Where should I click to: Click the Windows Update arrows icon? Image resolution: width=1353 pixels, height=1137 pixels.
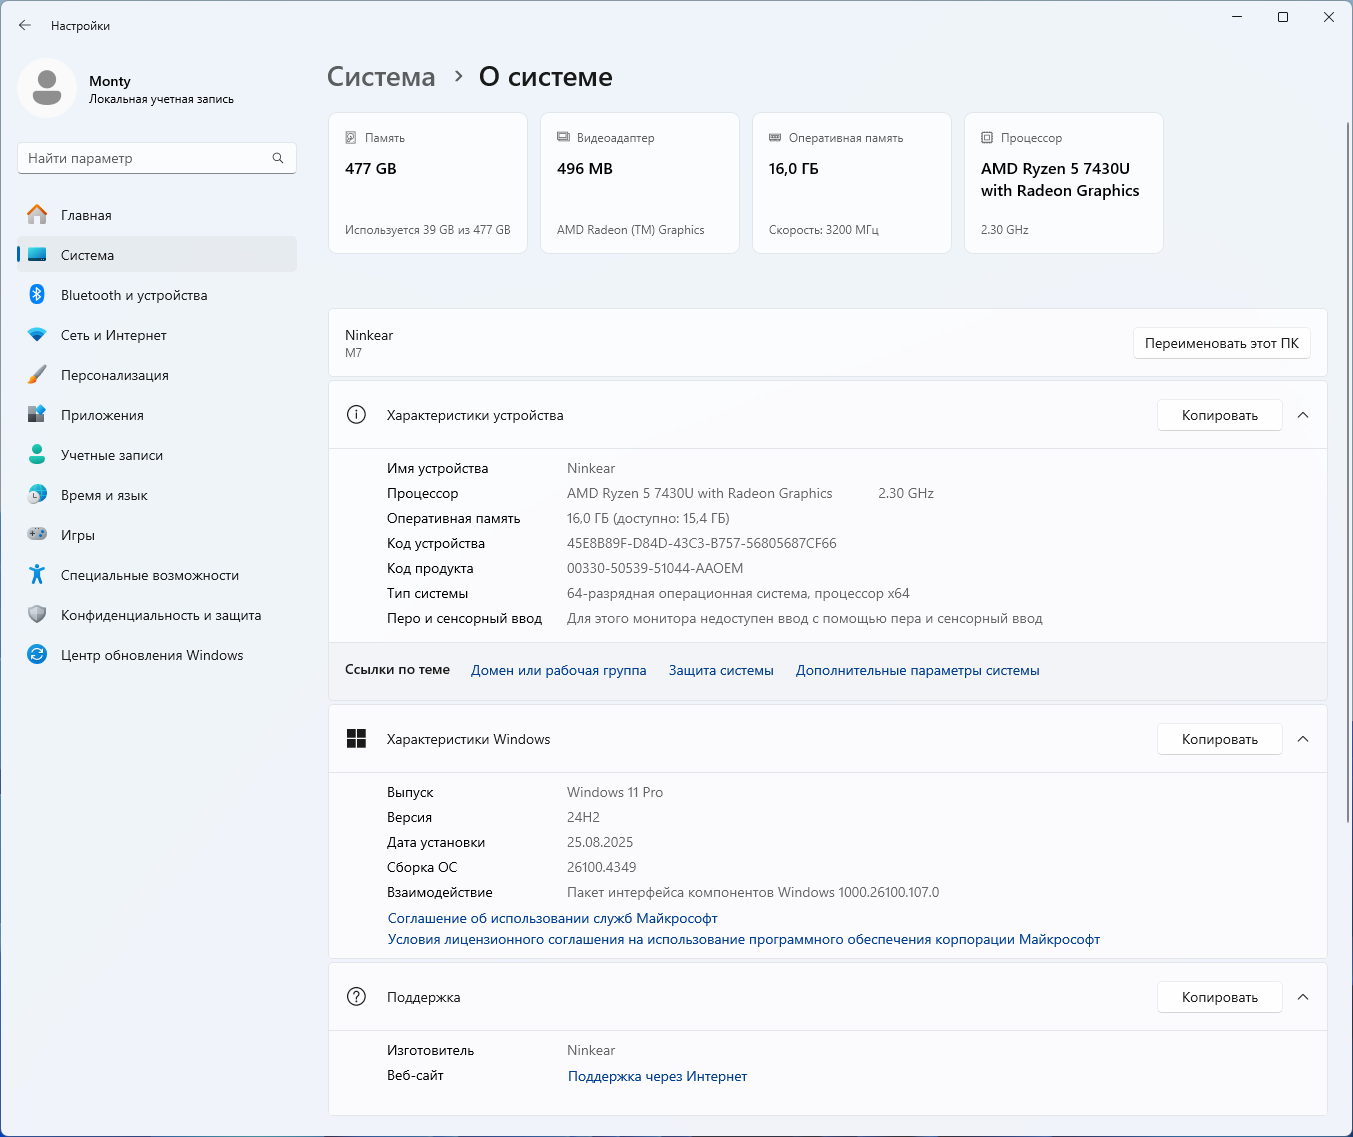[37, 655]
